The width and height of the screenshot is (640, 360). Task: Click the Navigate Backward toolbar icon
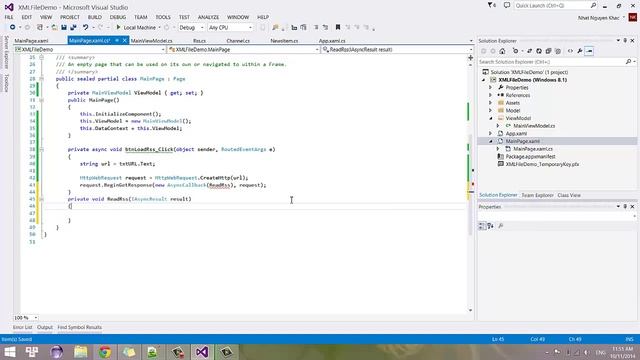tap(13, 27)
